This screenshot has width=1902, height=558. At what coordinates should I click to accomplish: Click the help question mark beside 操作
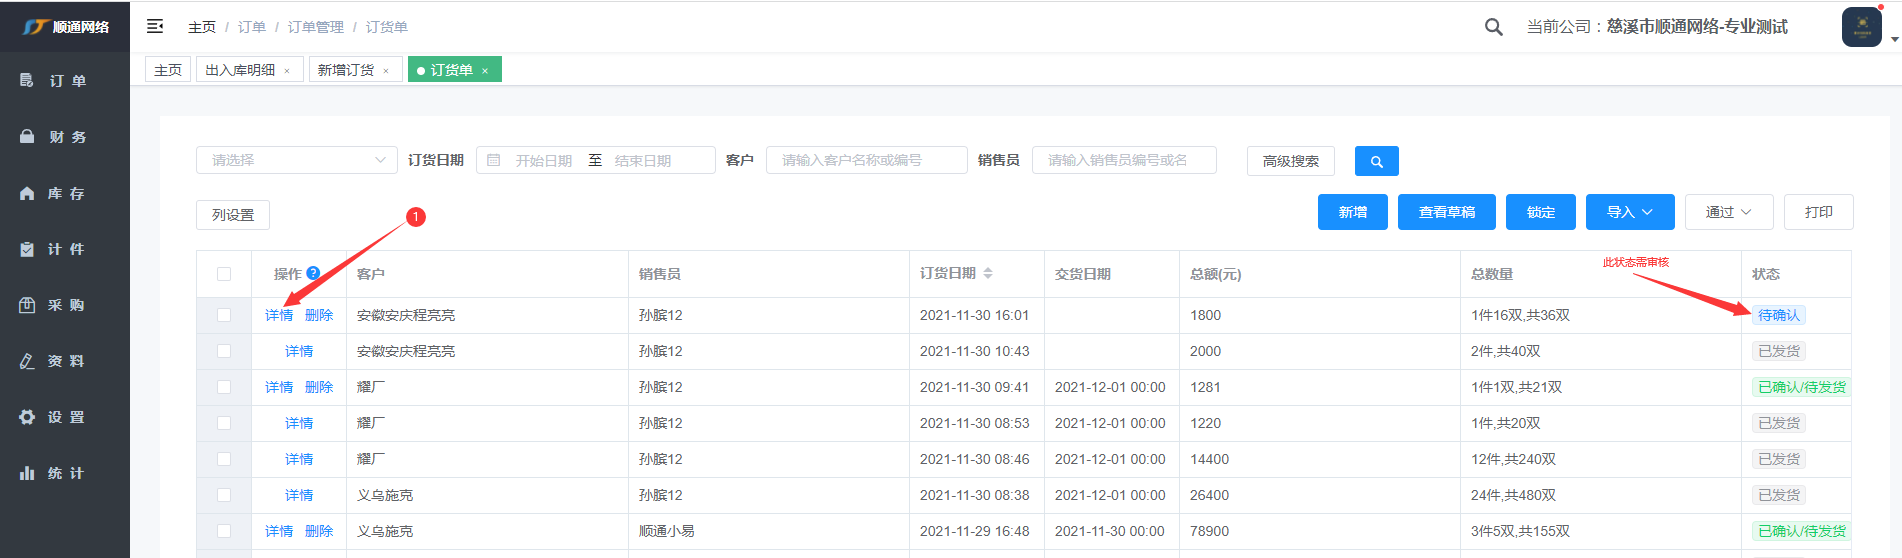coord(313,273)
